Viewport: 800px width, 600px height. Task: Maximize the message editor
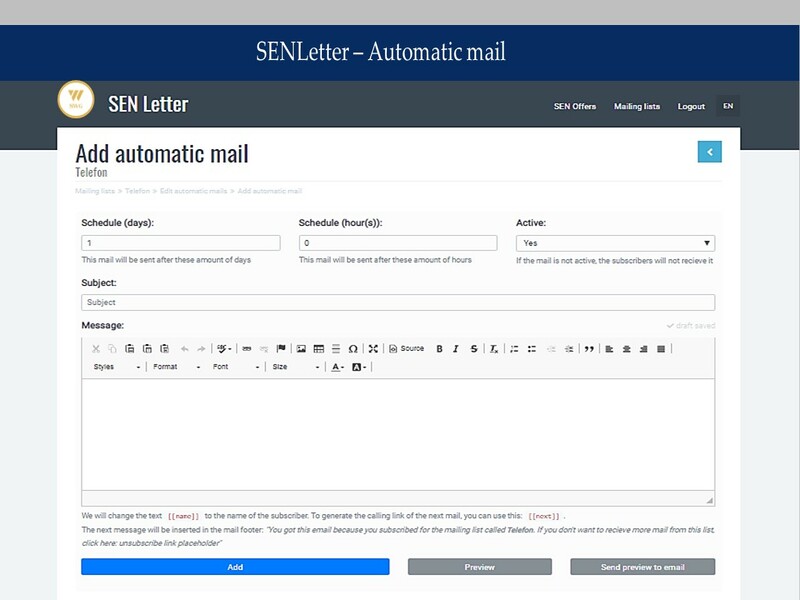[x=373, y=349]
